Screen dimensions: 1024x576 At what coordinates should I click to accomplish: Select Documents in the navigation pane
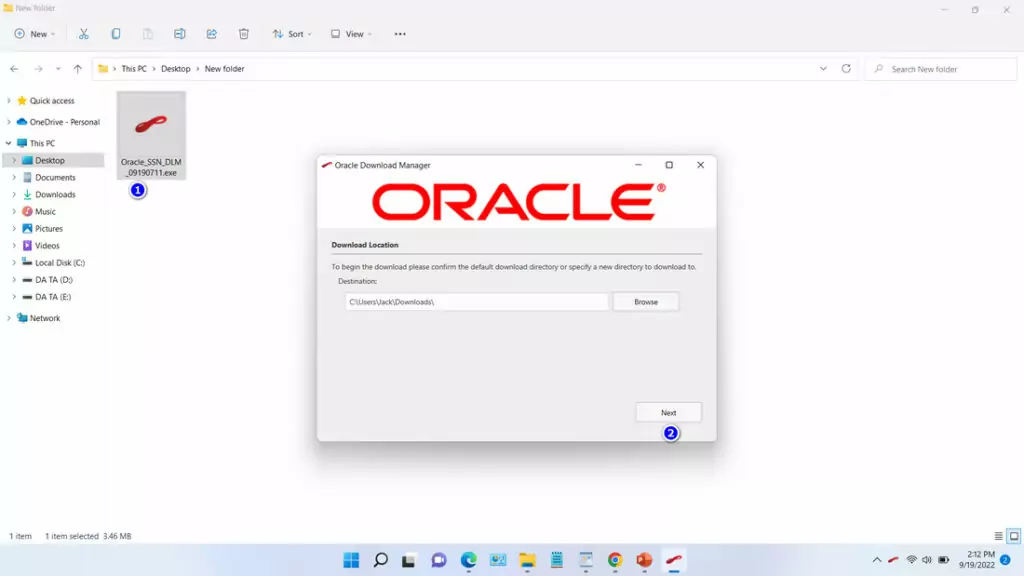coord(54,178)
